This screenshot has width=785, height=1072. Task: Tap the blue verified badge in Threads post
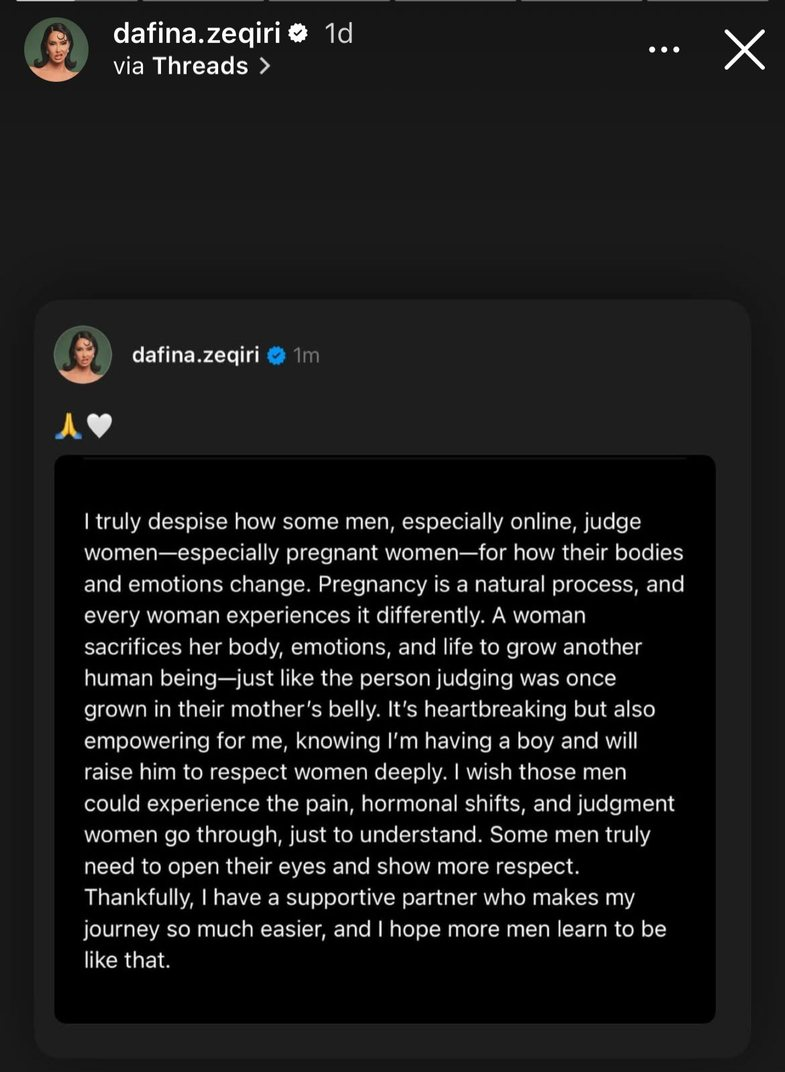[276, 355]
